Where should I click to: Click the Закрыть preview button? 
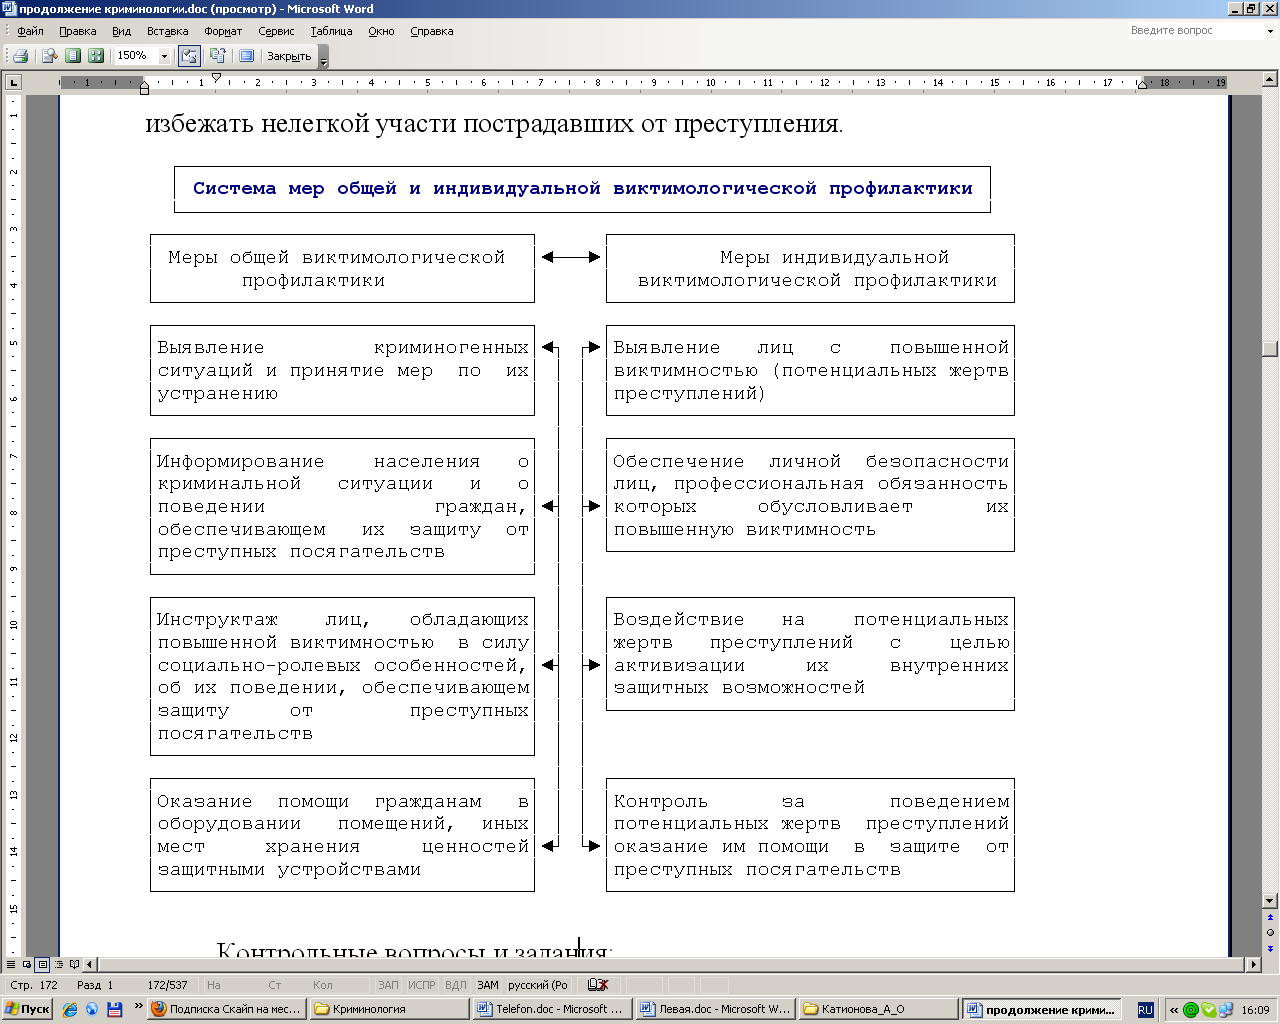289,56
